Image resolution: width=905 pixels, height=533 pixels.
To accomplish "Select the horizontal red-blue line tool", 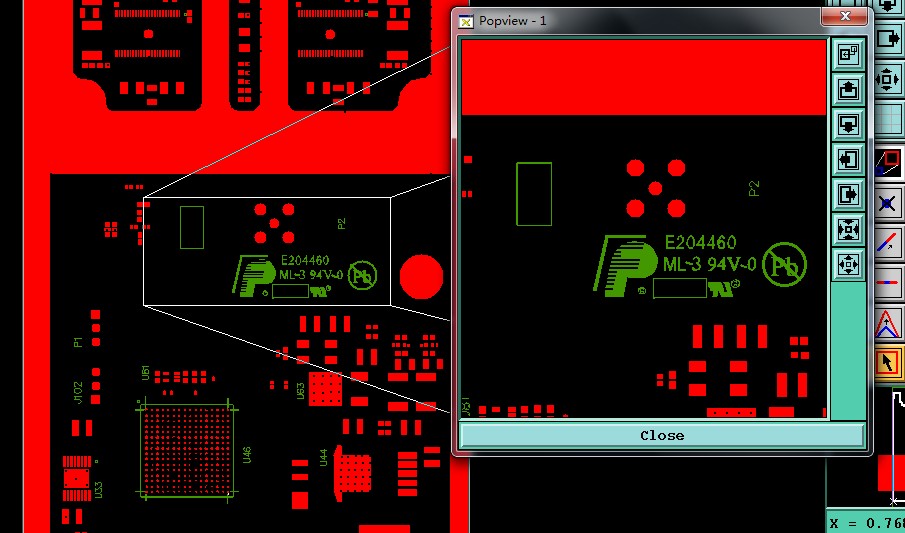I will pyautogui.click(x=888, y=283).
